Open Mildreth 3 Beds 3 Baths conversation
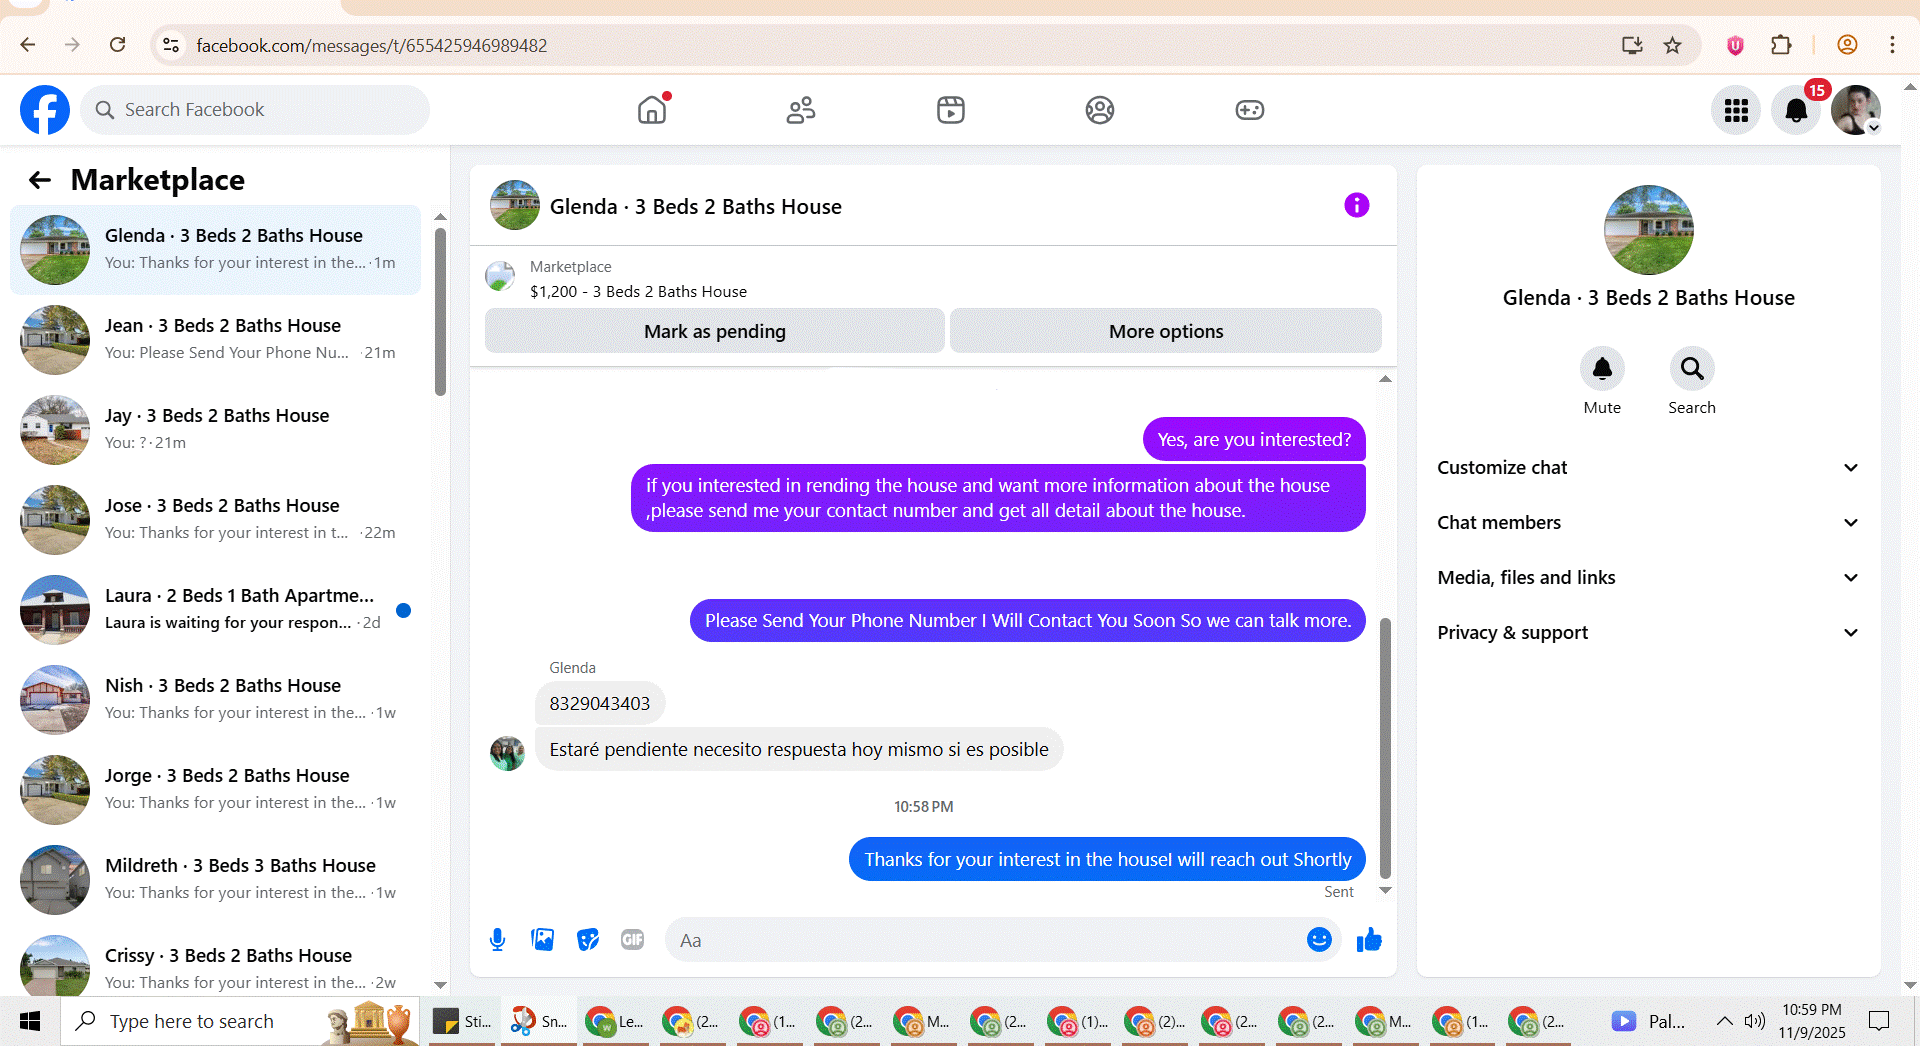This screenshot has width=1920, height=1046. pos(215,880)
